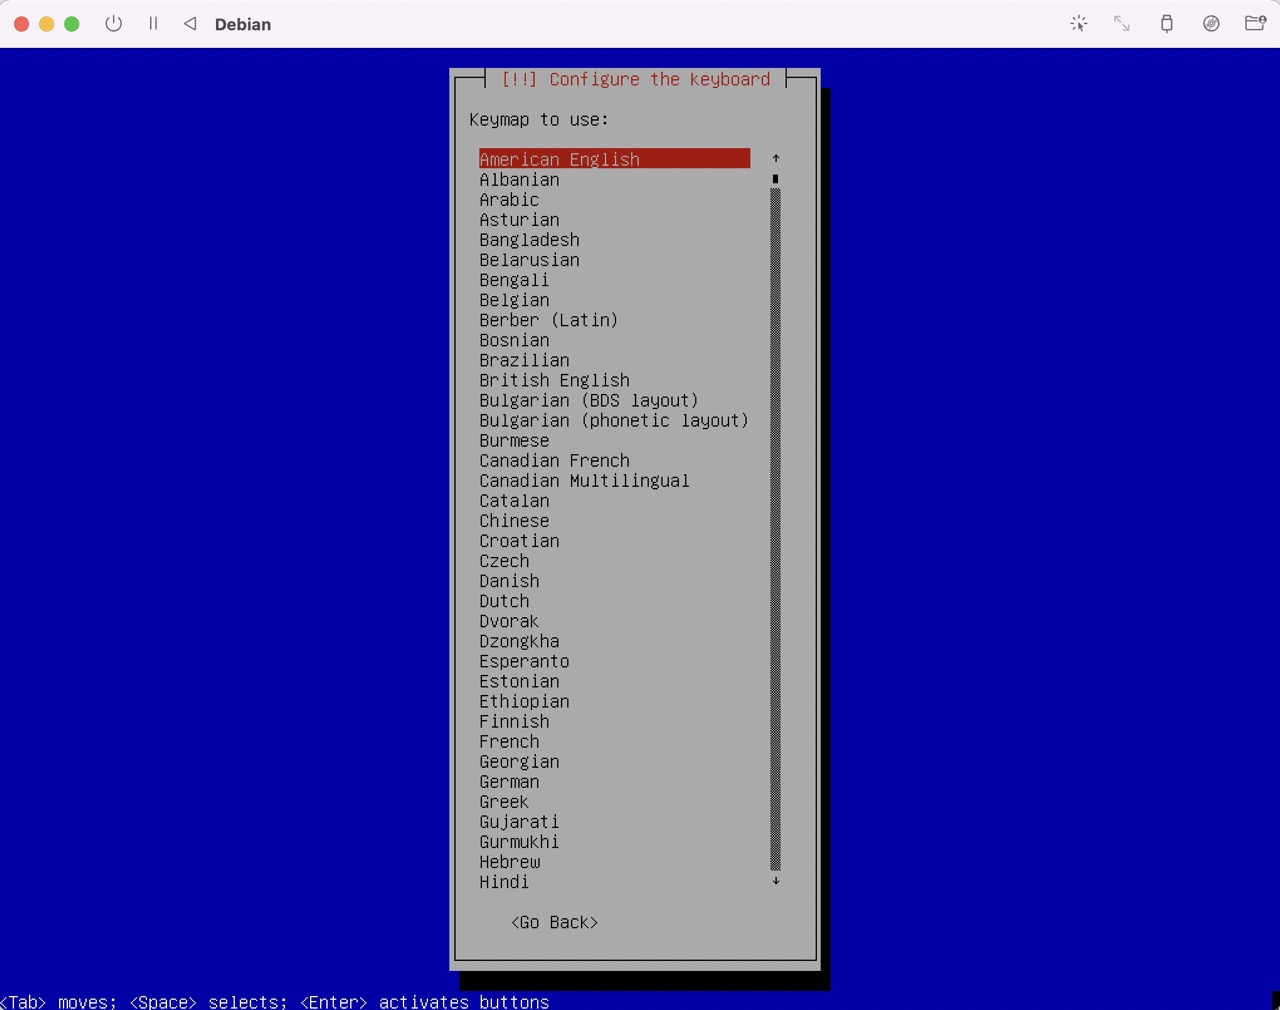The height and width of the screenshot is (1010, 1280).
Task: Select the Croatian keymap
Action: [519, 541]
